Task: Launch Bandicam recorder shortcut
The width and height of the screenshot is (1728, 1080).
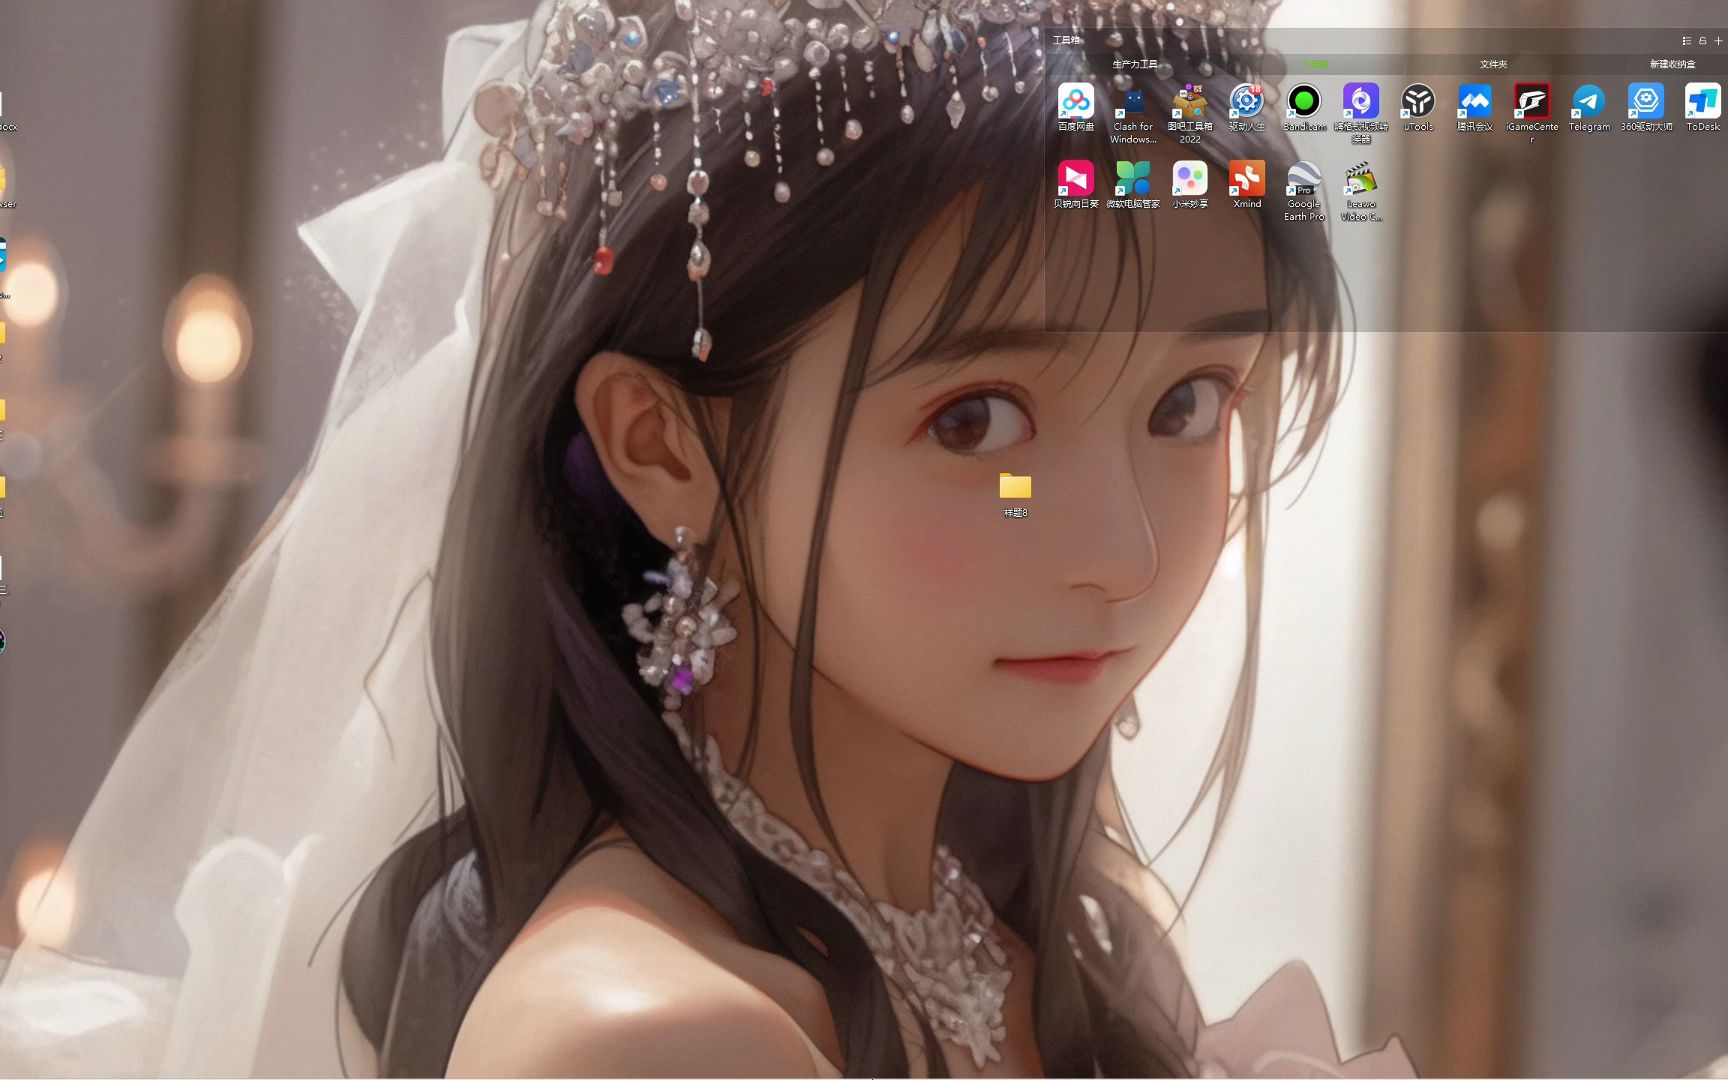Action: coord(1304,108)
